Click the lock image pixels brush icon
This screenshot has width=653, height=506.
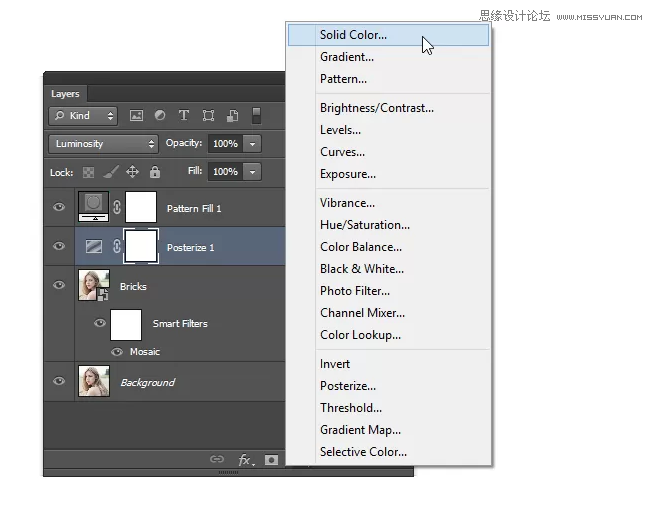(110, 172)
